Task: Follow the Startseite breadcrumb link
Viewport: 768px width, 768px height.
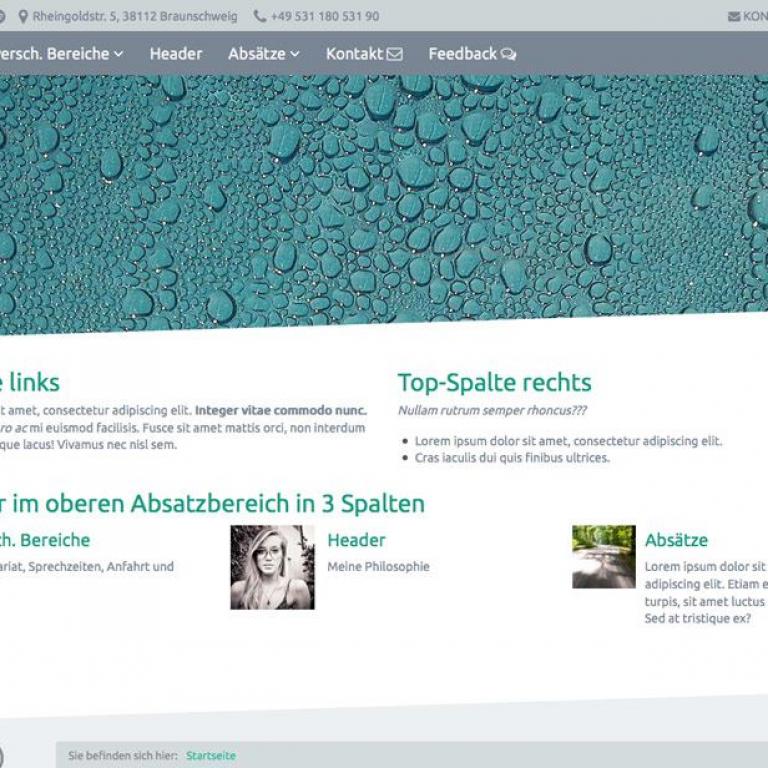Action: (x=211, y=756)
